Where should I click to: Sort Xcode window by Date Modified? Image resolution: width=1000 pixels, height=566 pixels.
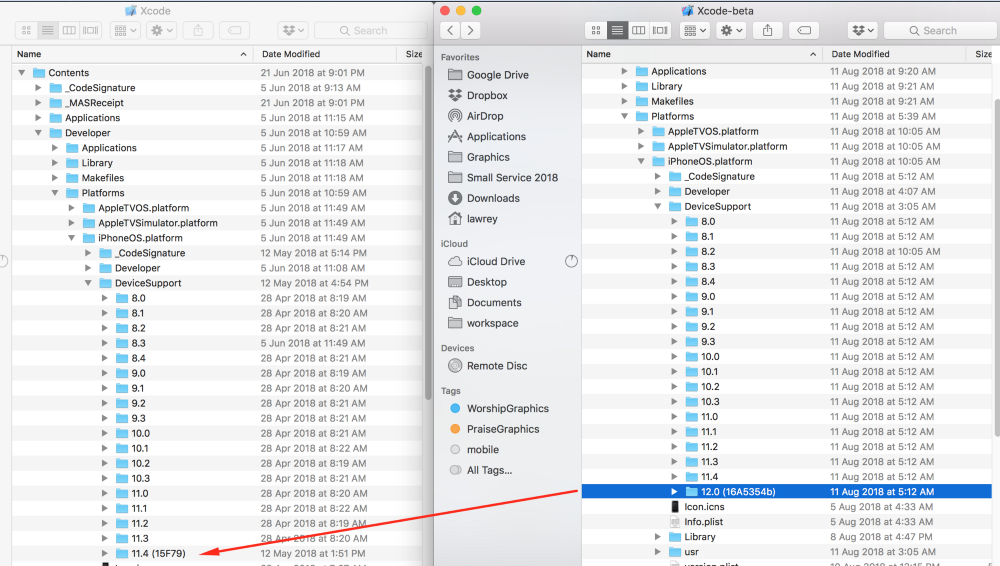pyautogui.click(x=326, y=54)
